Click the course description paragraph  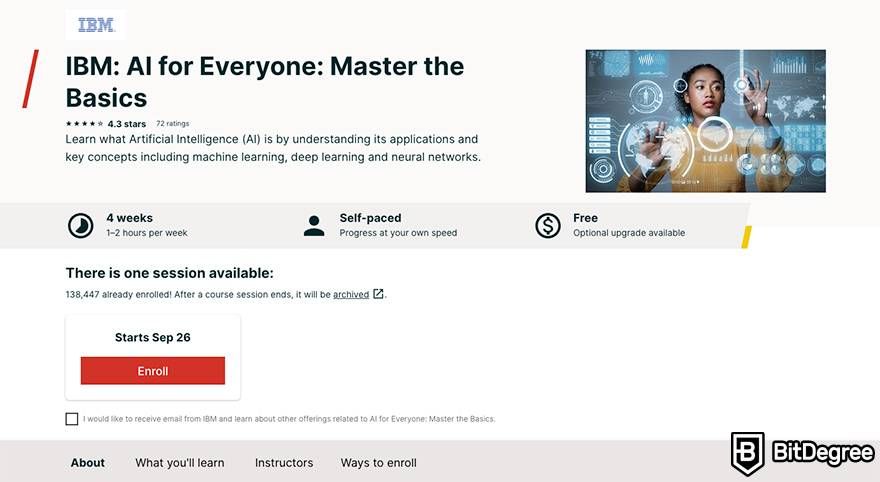coord(273,148)
